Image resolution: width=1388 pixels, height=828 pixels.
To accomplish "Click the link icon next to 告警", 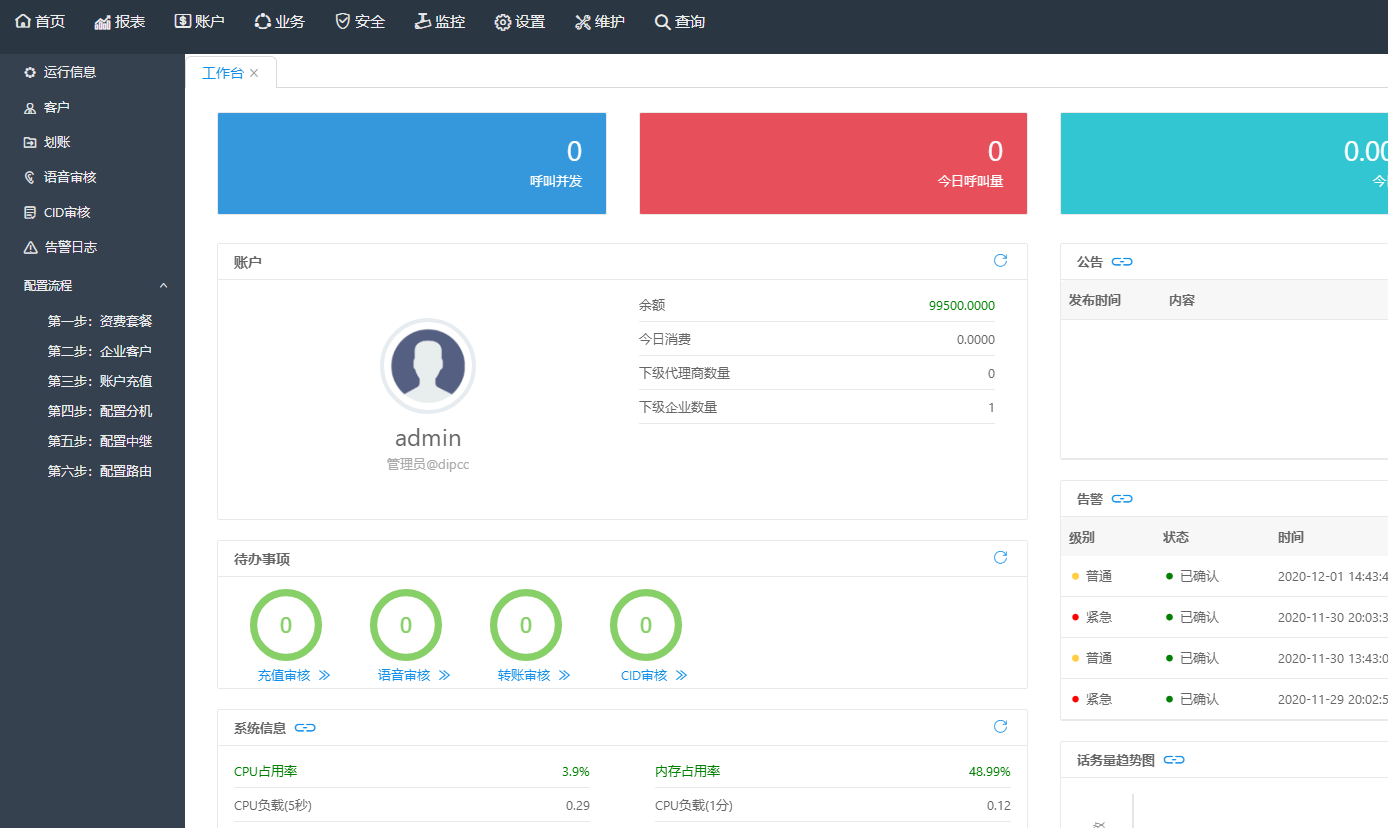I will [x=1122, y=499].
